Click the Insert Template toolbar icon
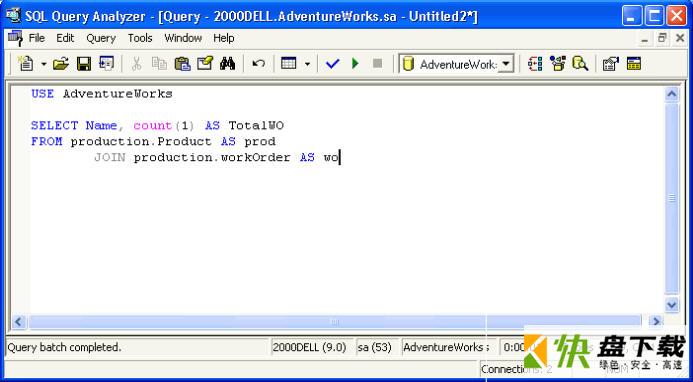The width and height of the screenshot is (693, 382). (106, 64)
